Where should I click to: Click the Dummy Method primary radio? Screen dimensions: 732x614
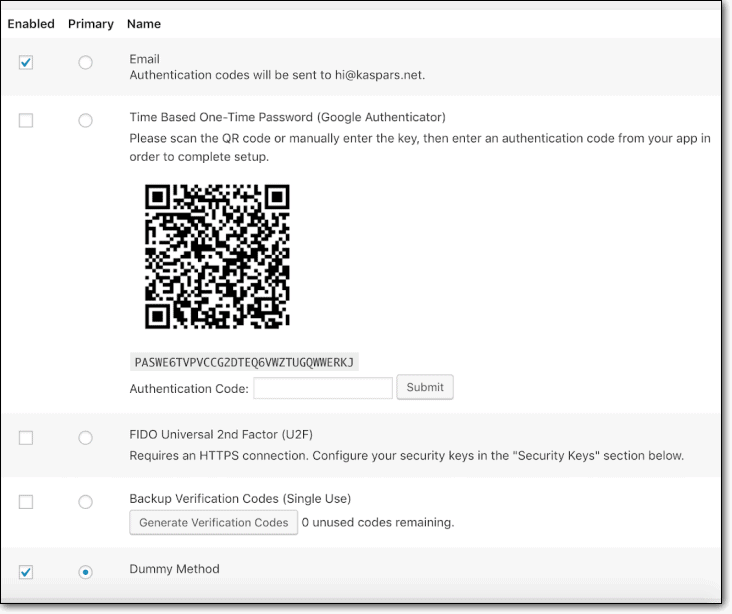tap(85, 572)
